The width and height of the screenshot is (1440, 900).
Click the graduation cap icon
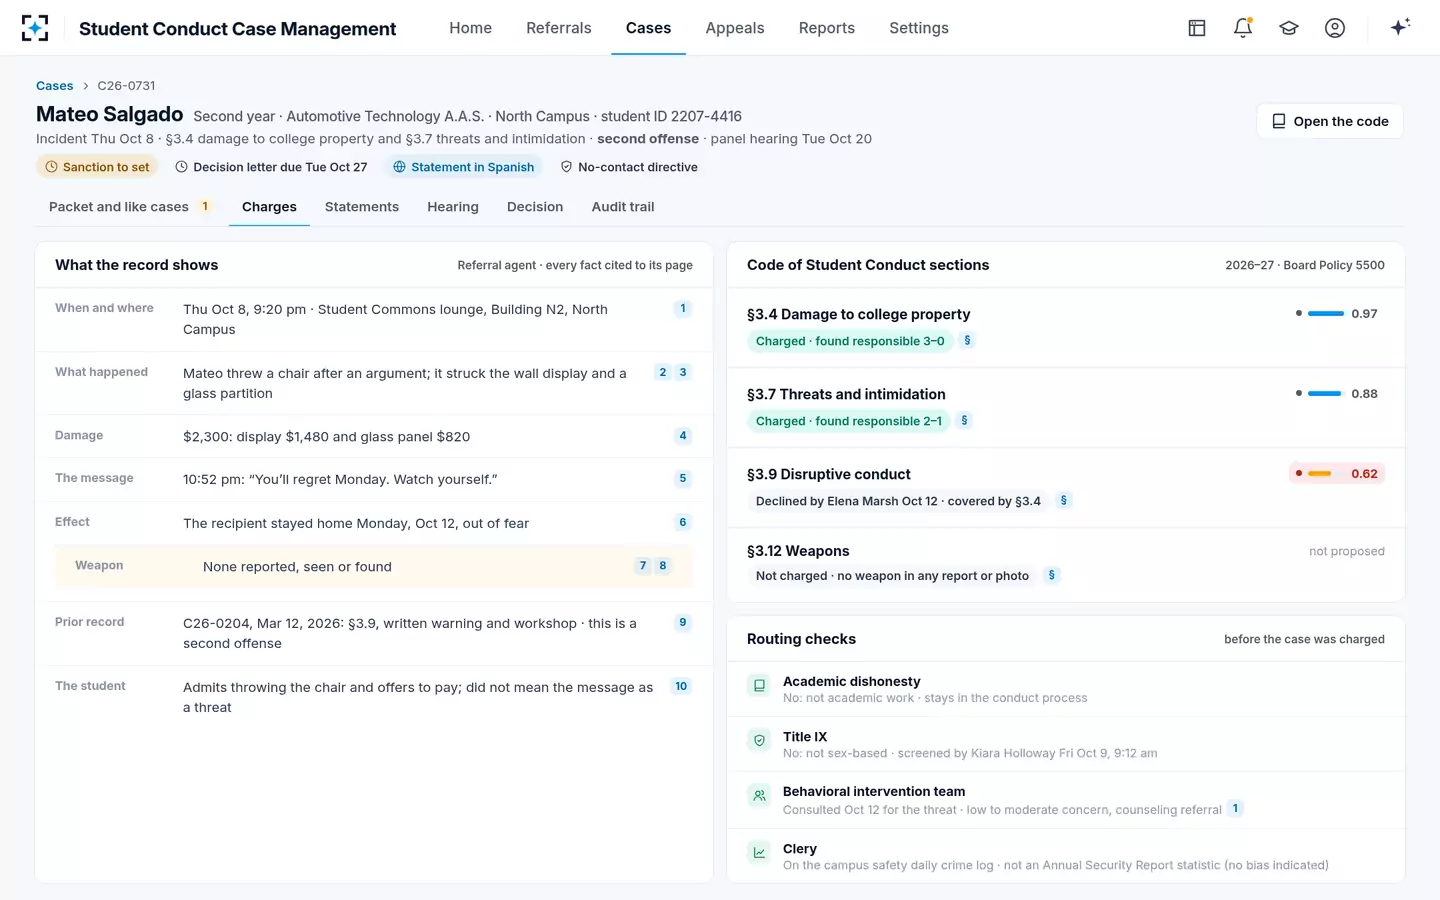tap(1289, 28)
